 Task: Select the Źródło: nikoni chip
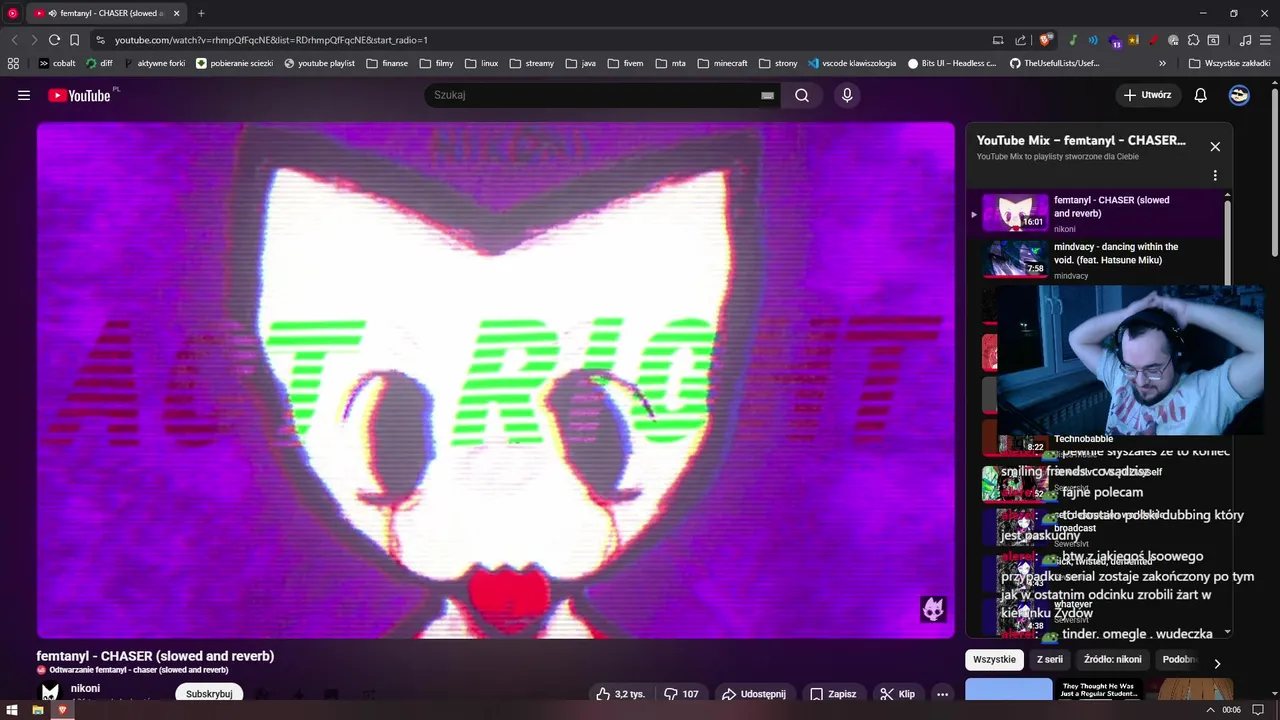click(x=1112, y=660)
